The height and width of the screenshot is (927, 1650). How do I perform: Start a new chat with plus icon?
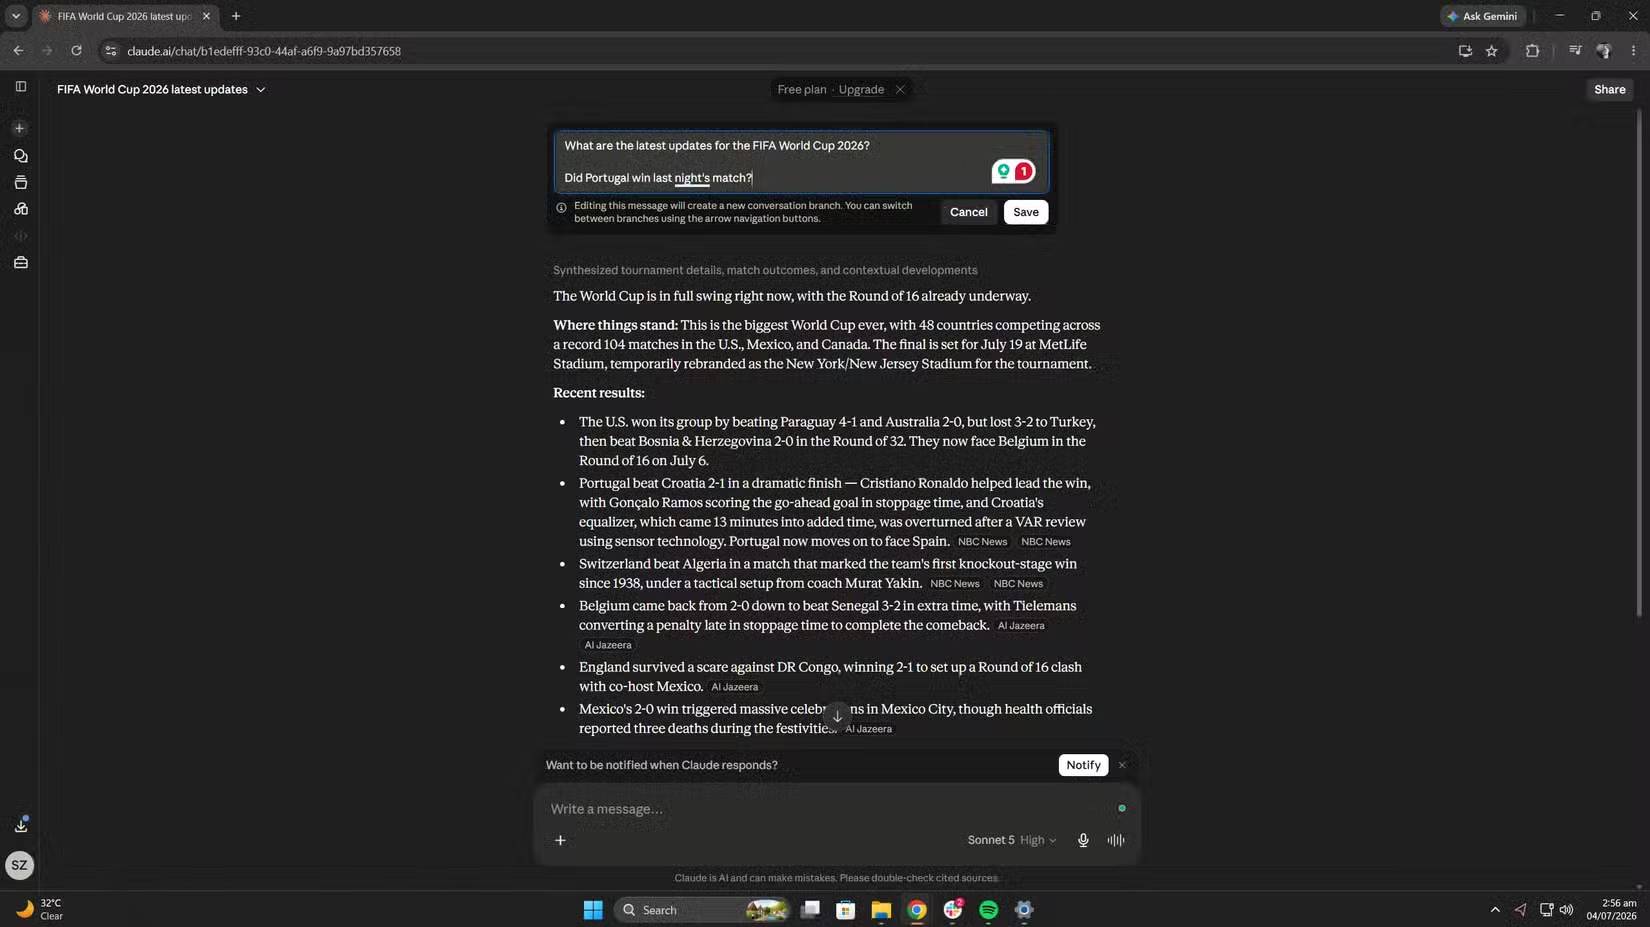click(20, 128)
